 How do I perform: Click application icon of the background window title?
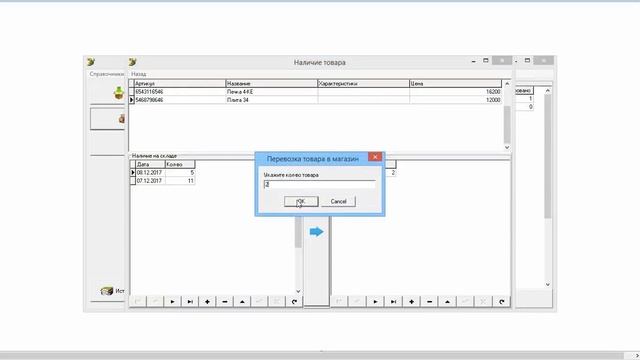[x=91, y=62]
